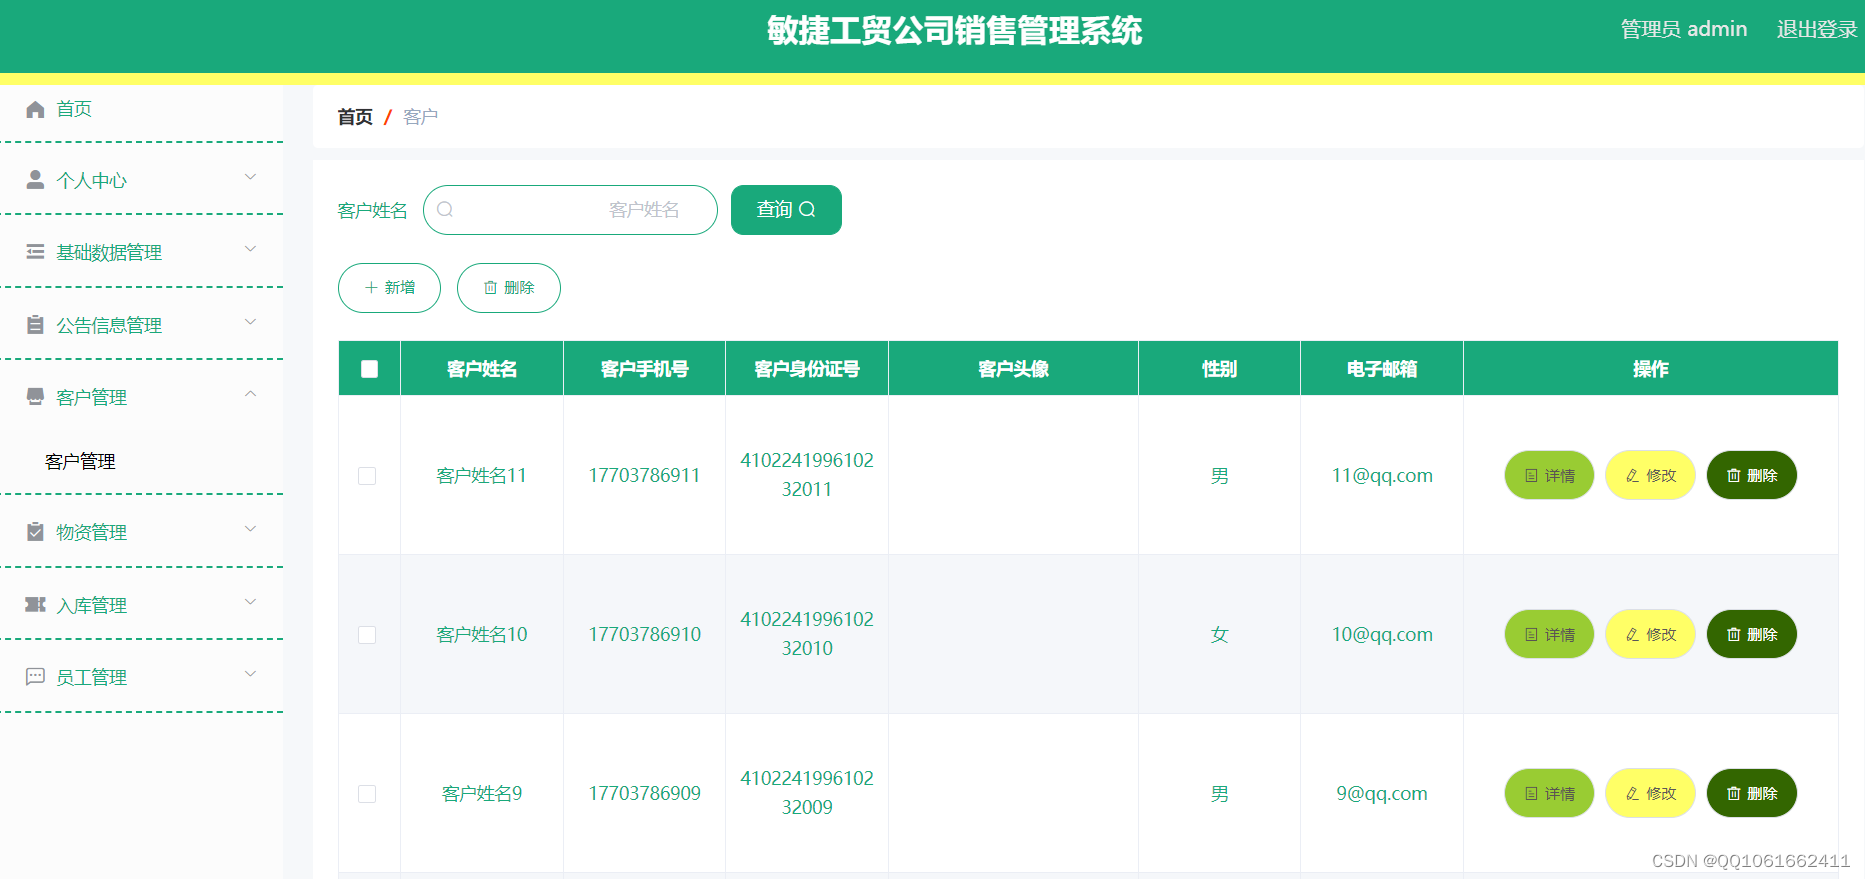Click the home icon beside 首页
The width and height of the screenshot is (1865, 879).
35,109
